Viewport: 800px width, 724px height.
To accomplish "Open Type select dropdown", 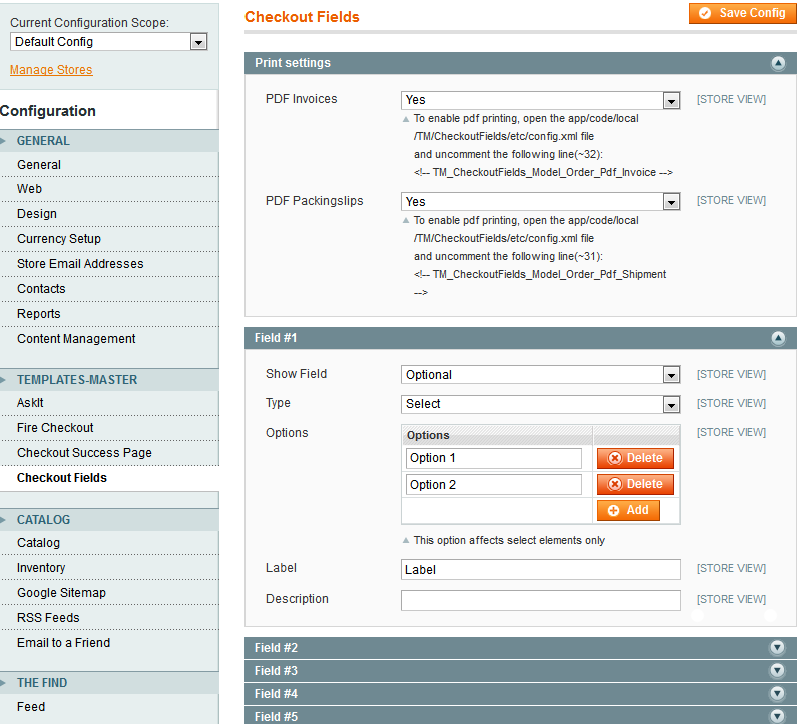I will pyautogui.click(x=540, y=404).
